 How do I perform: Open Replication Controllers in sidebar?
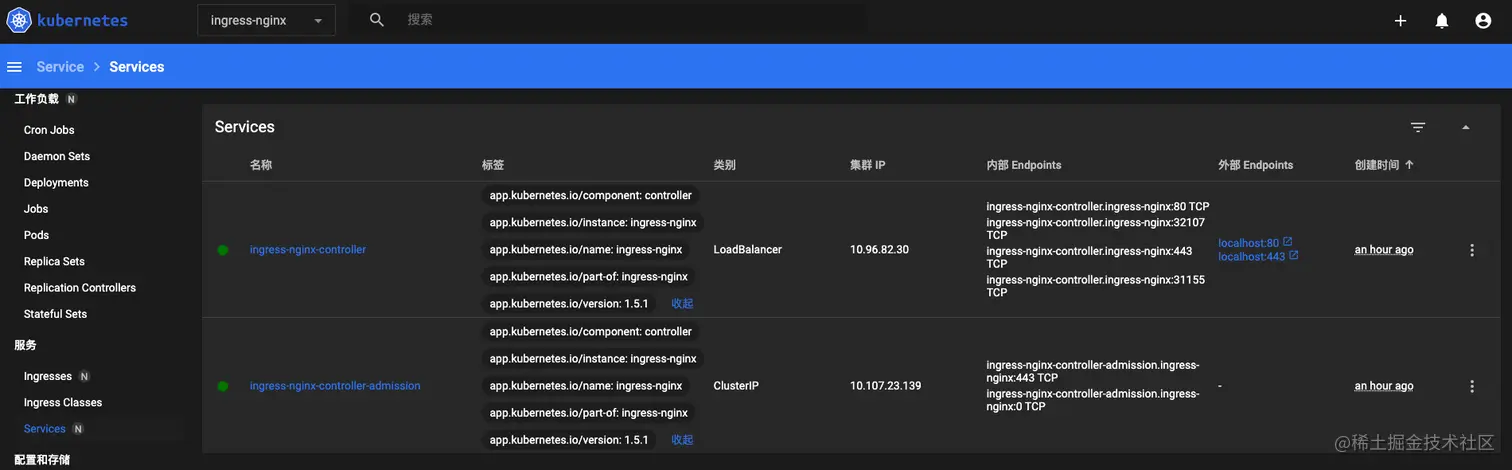[x=80, y=288]
